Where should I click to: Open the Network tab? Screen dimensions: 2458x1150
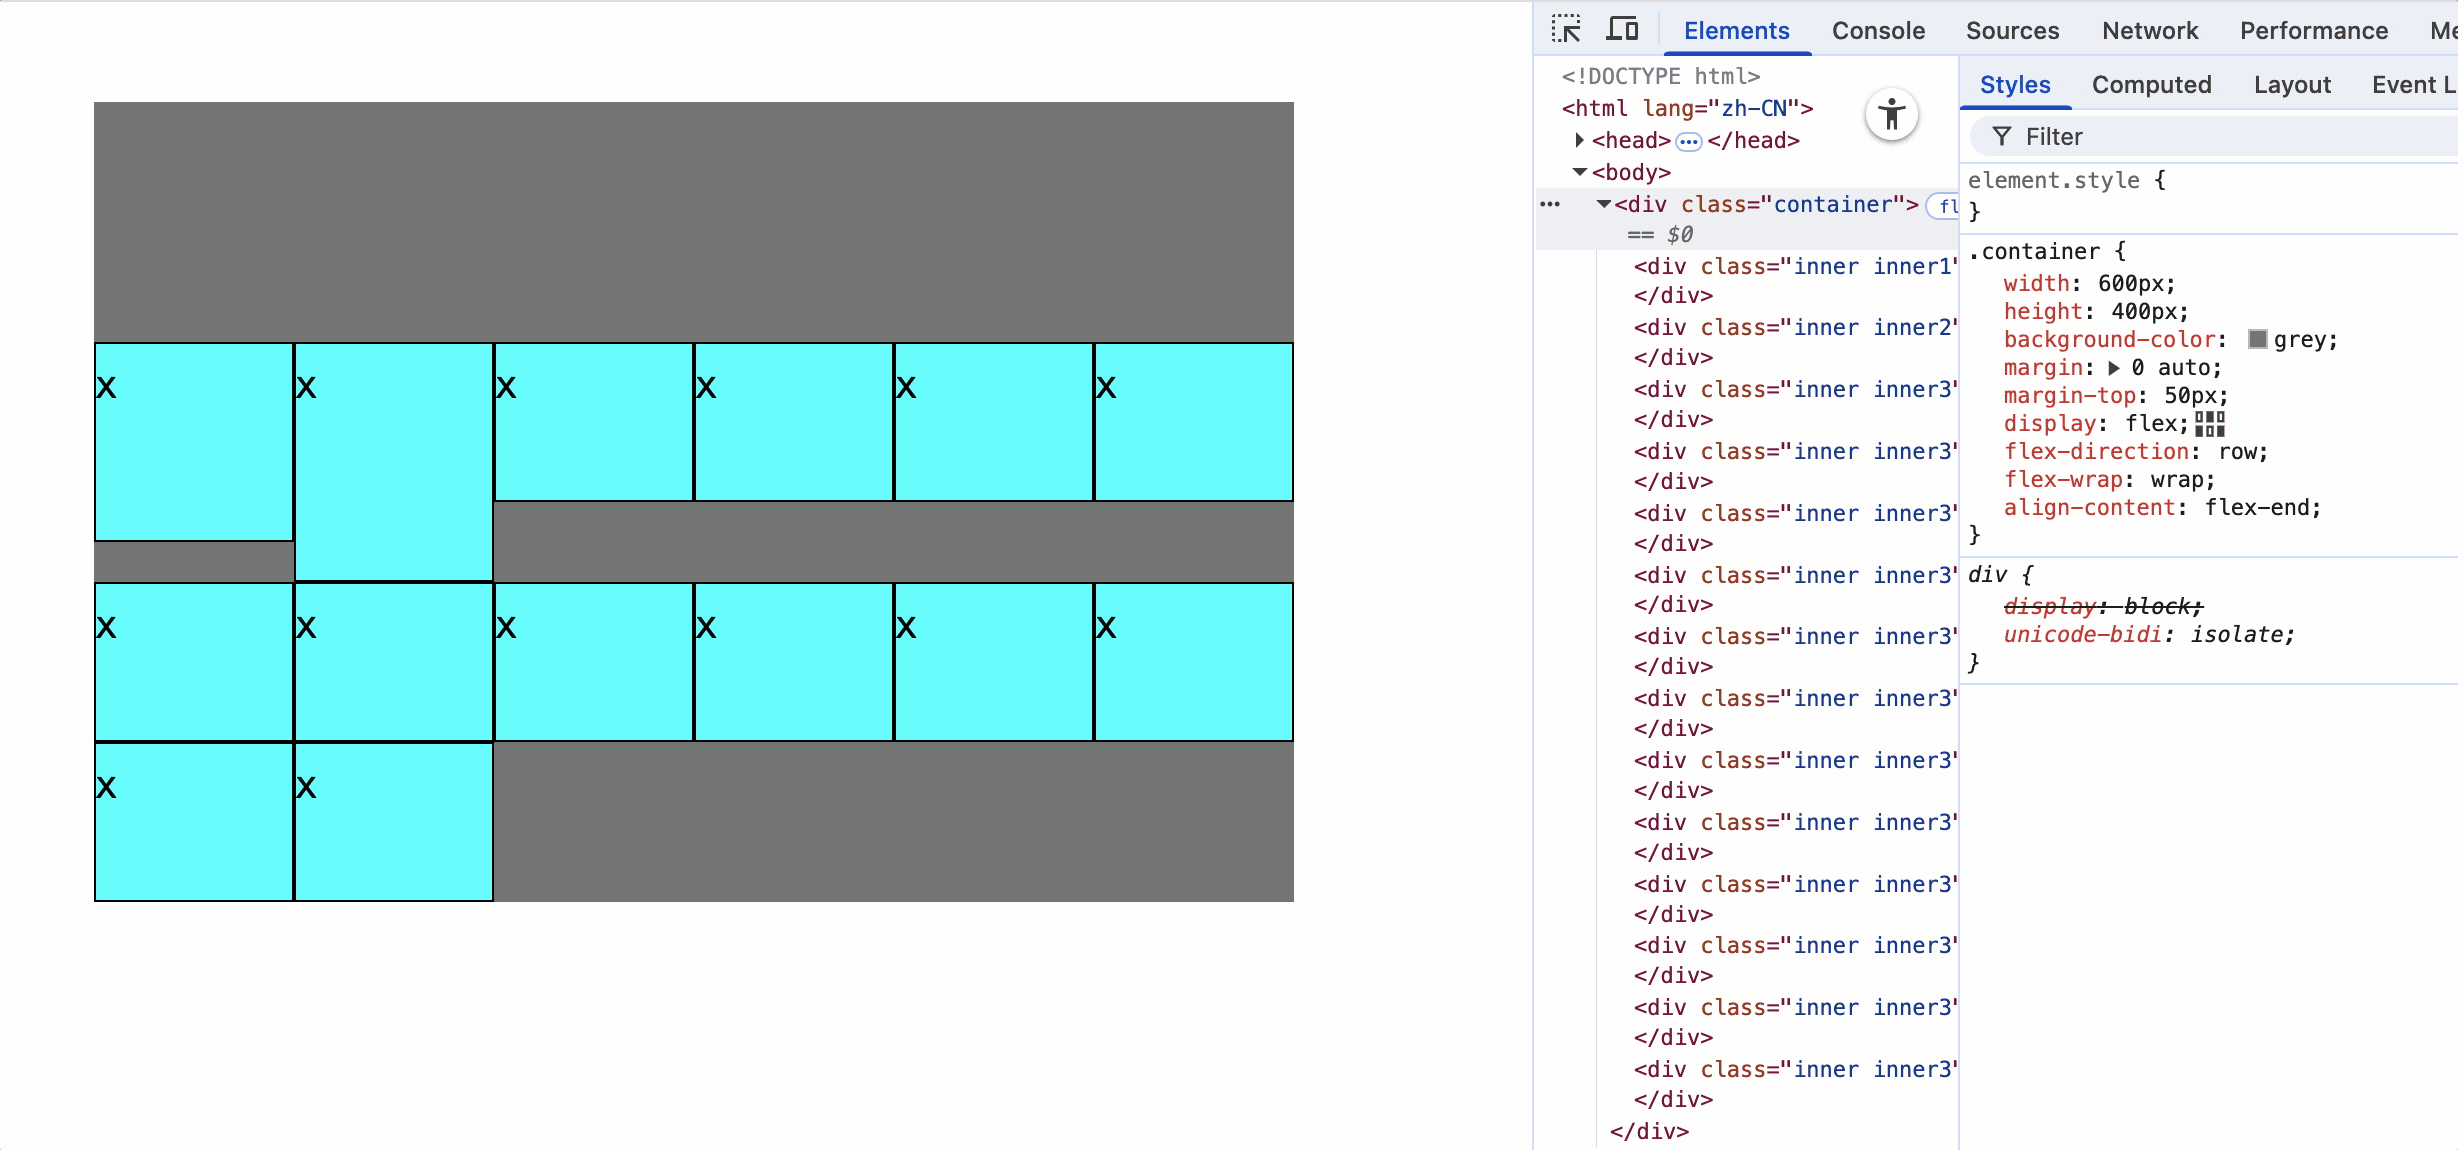coord(2149,31)
